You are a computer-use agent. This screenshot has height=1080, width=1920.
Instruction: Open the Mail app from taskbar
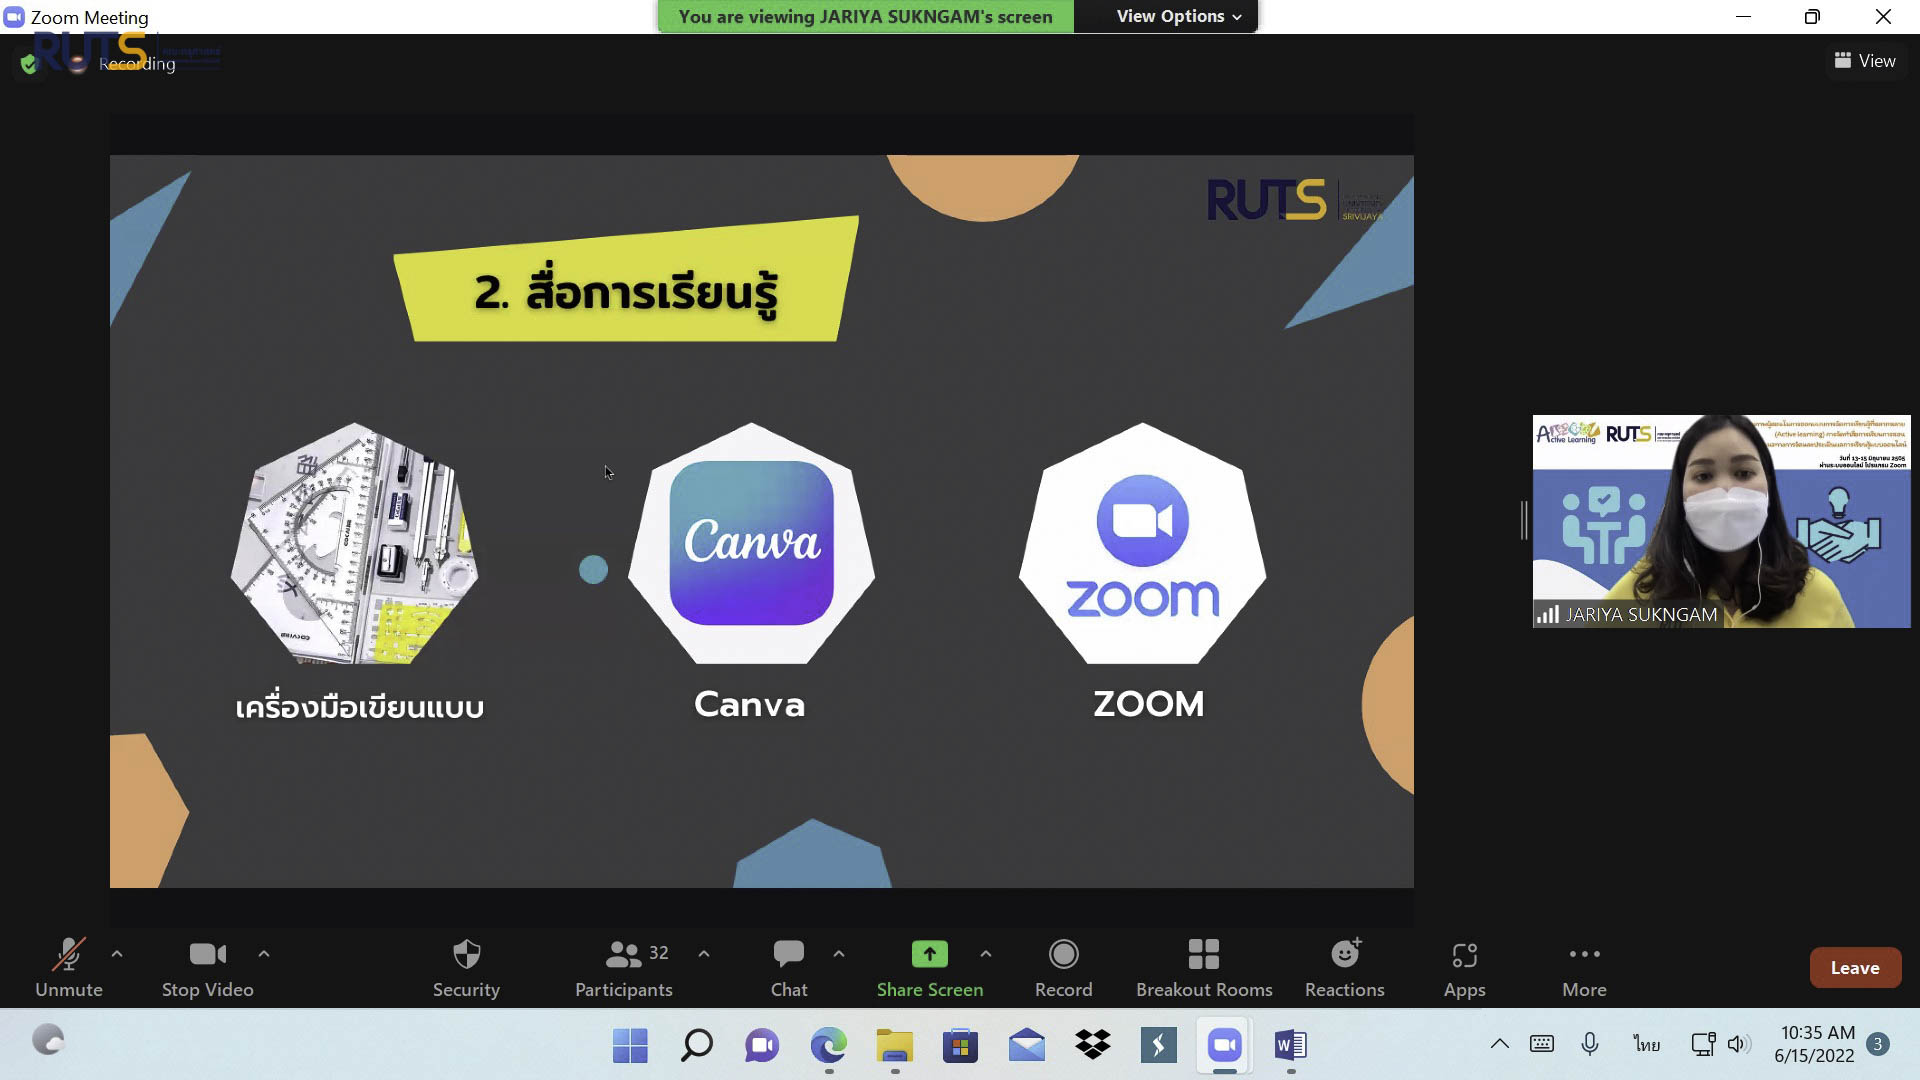point(1026,1045)
